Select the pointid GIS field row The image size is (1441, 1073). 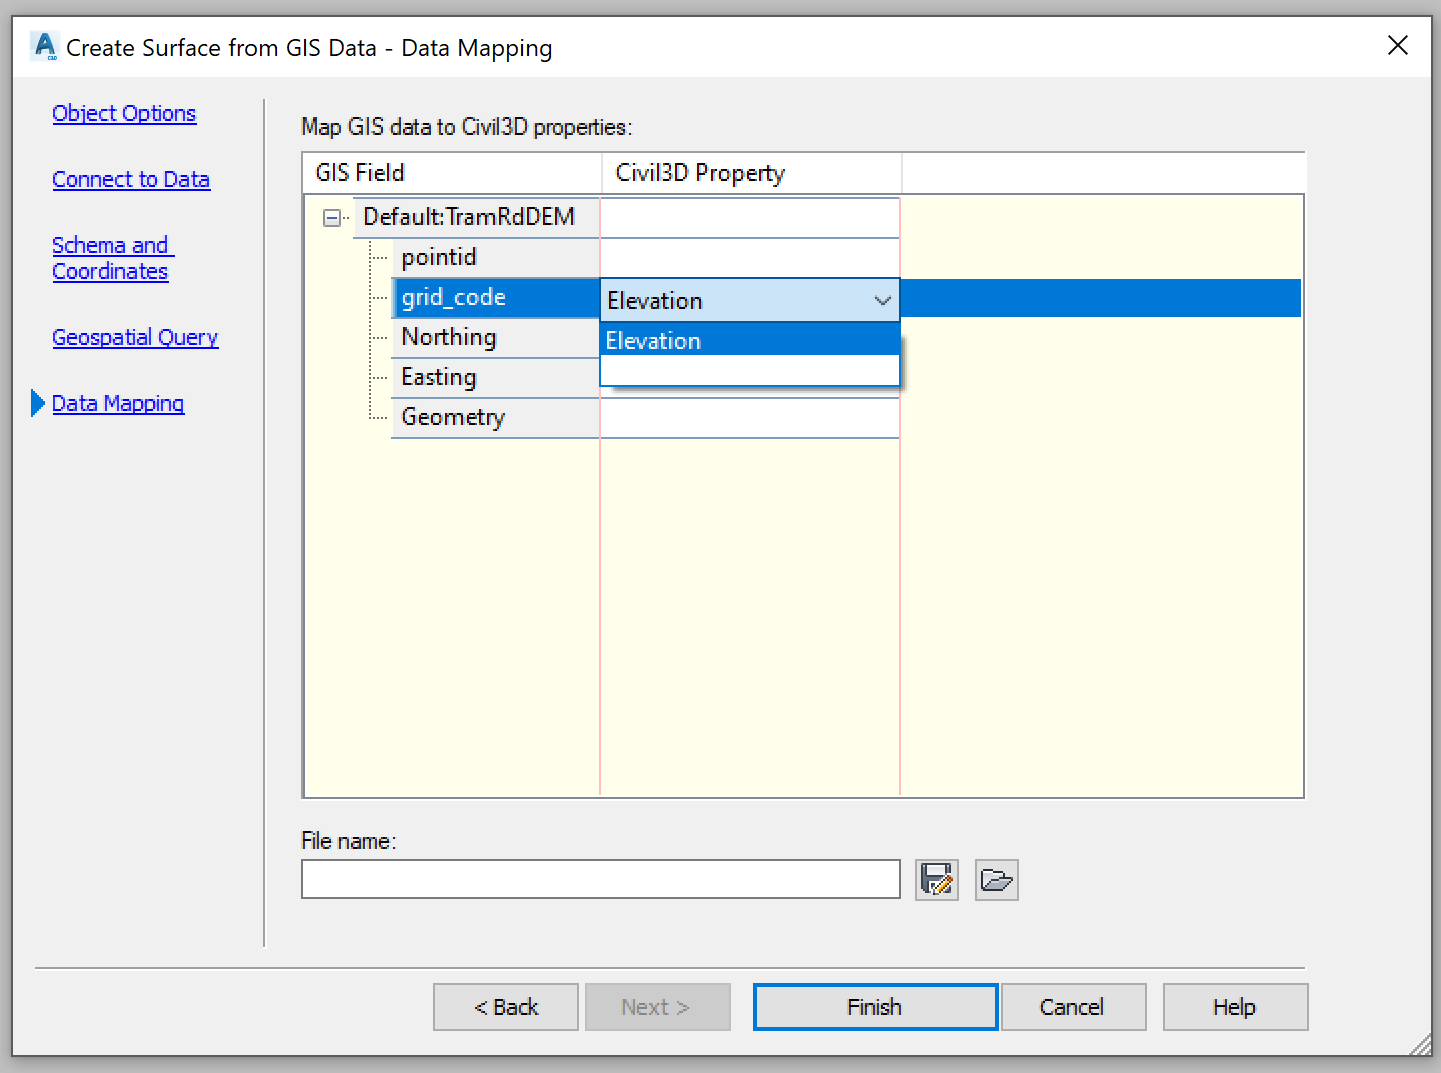[439, 257]
